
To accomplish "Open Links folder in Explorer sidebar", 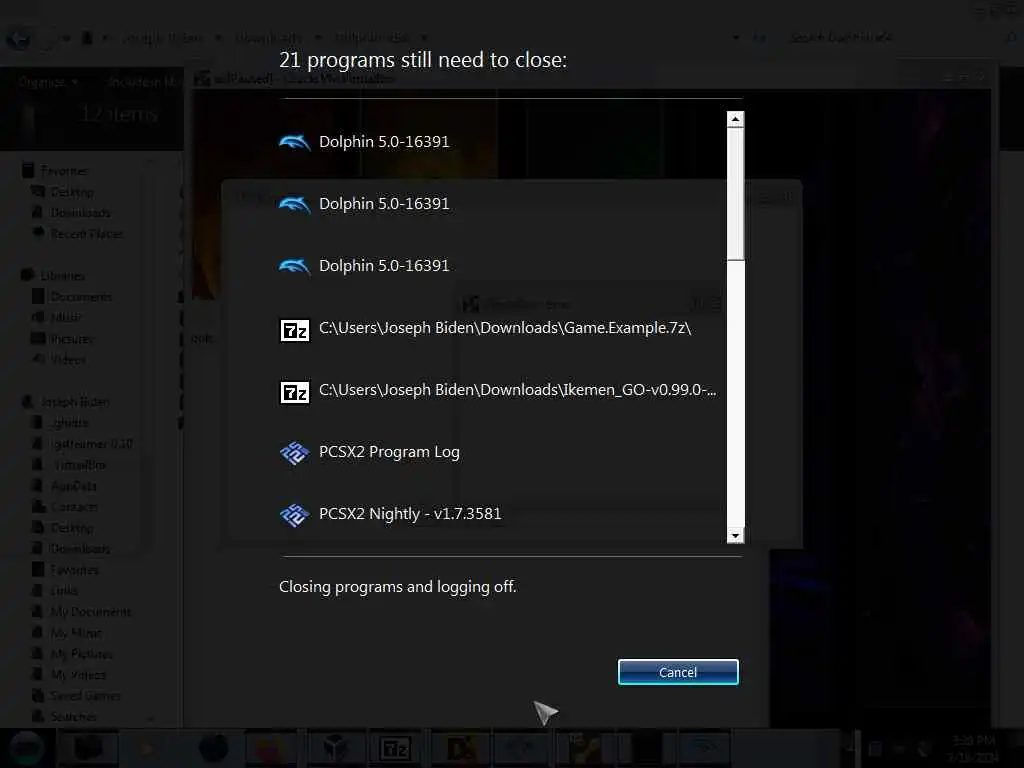I will pos(56,590).
